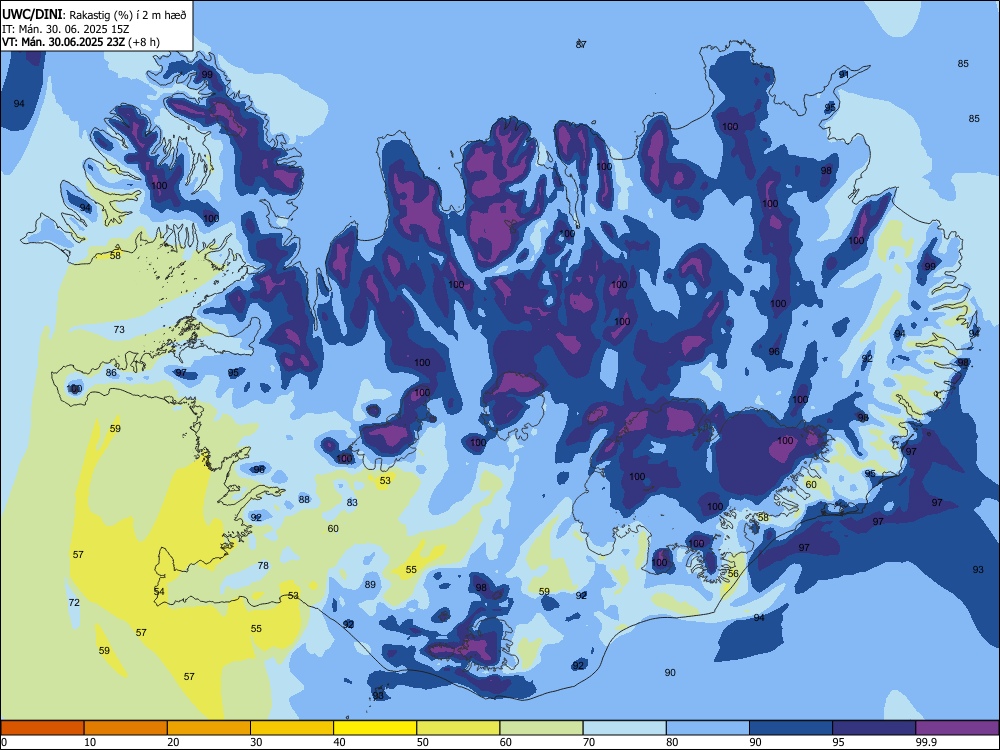1000x750 pixels.
Task: Click the humidity value 72 on the map
Action: (74, 602)
